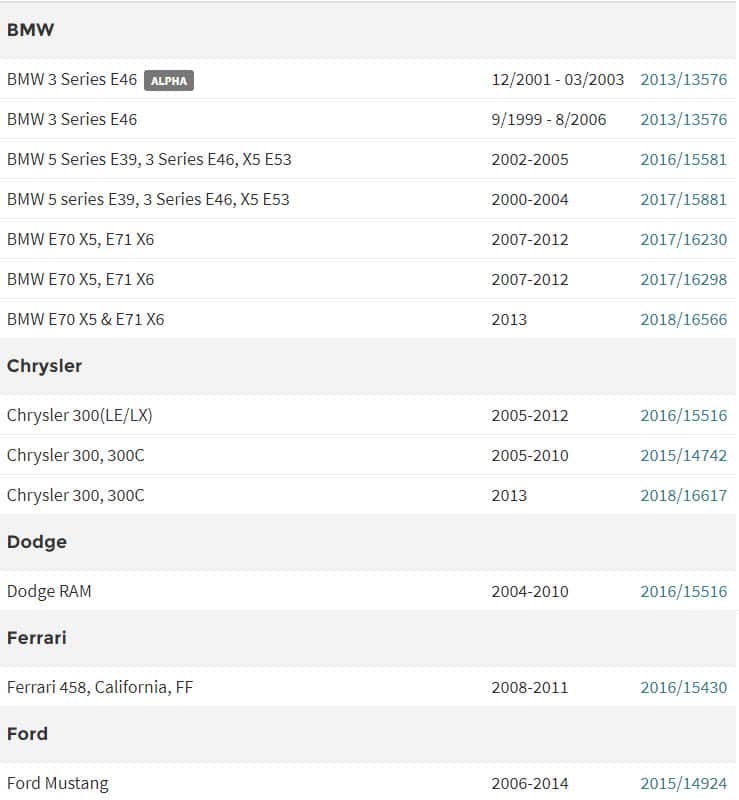Select the Dodge section heading
Screen dimensions: 739x800
coord(36,542)
